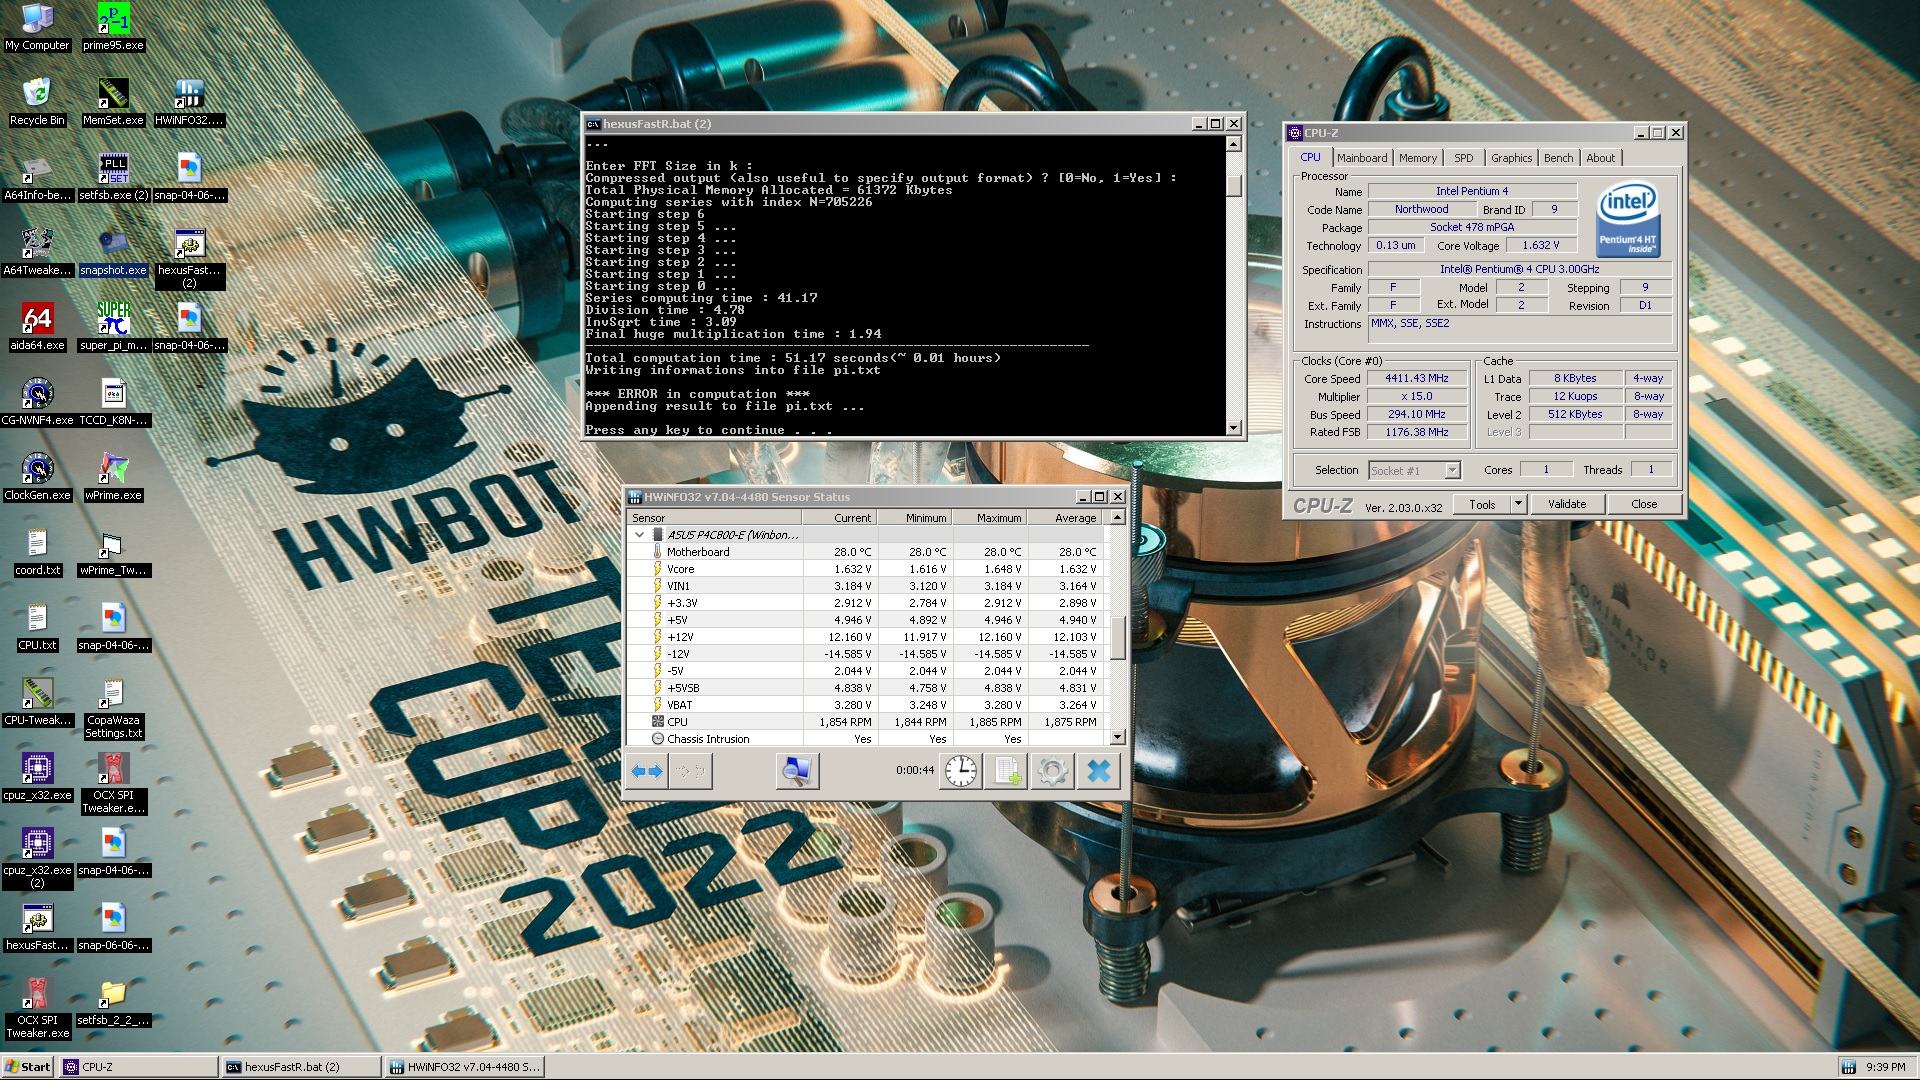Switch to CPU-Z Bench tab
This screenshot has height=1080, width=1920.
(x=1558, y=158)
